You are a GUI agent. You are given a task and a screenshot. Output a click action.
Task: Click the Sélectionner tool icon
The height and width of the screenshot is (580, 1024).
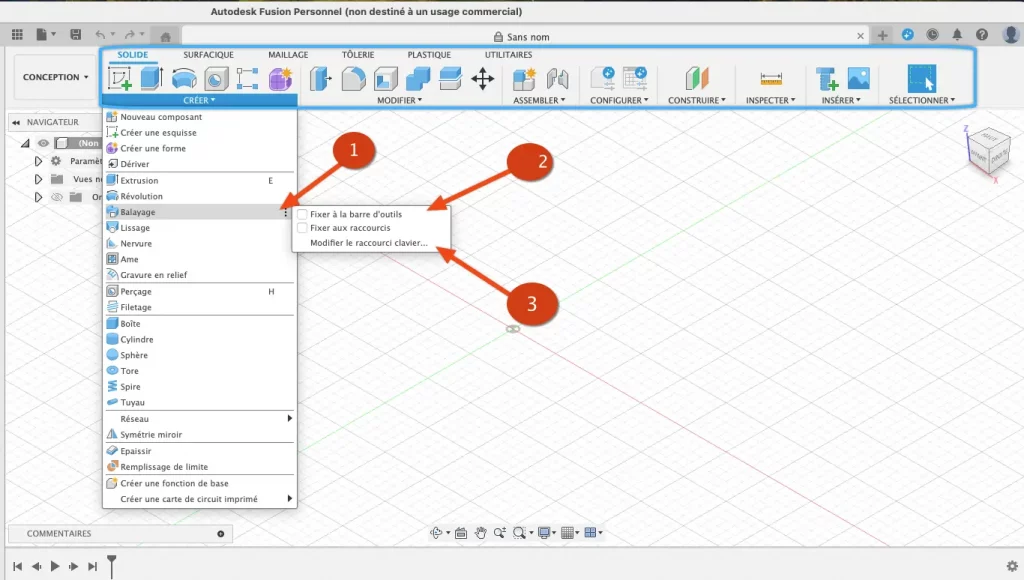point(921,79)
